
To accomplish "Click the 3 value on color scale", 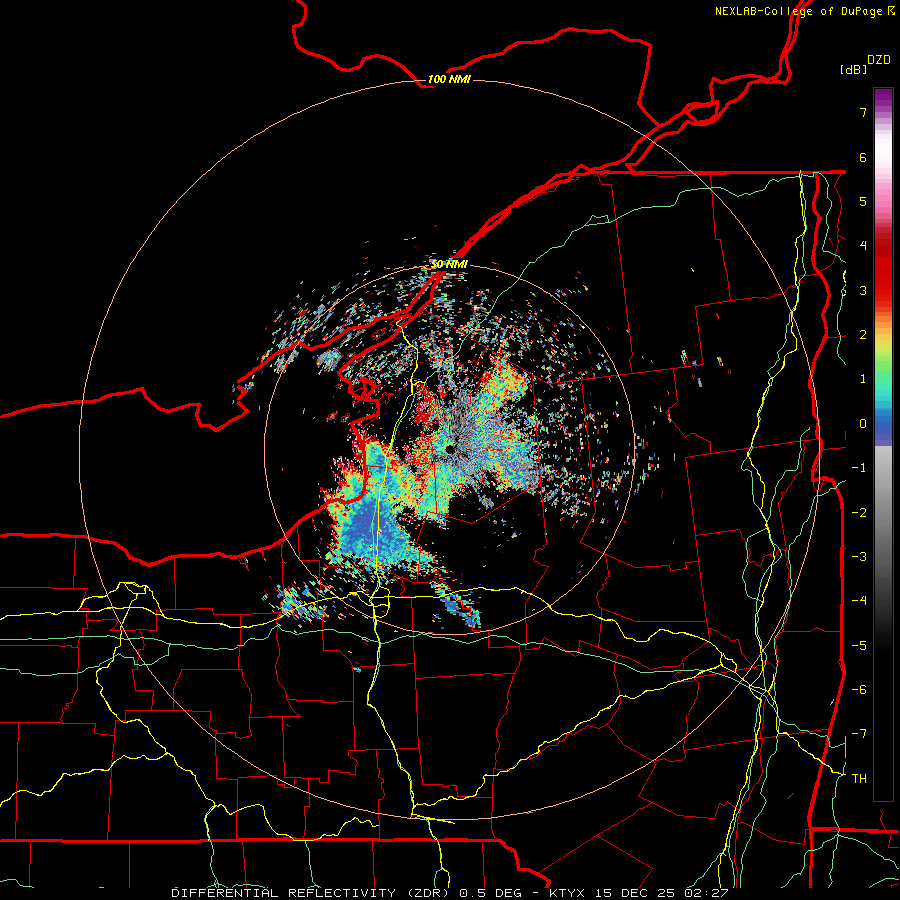I will point(863,290).
